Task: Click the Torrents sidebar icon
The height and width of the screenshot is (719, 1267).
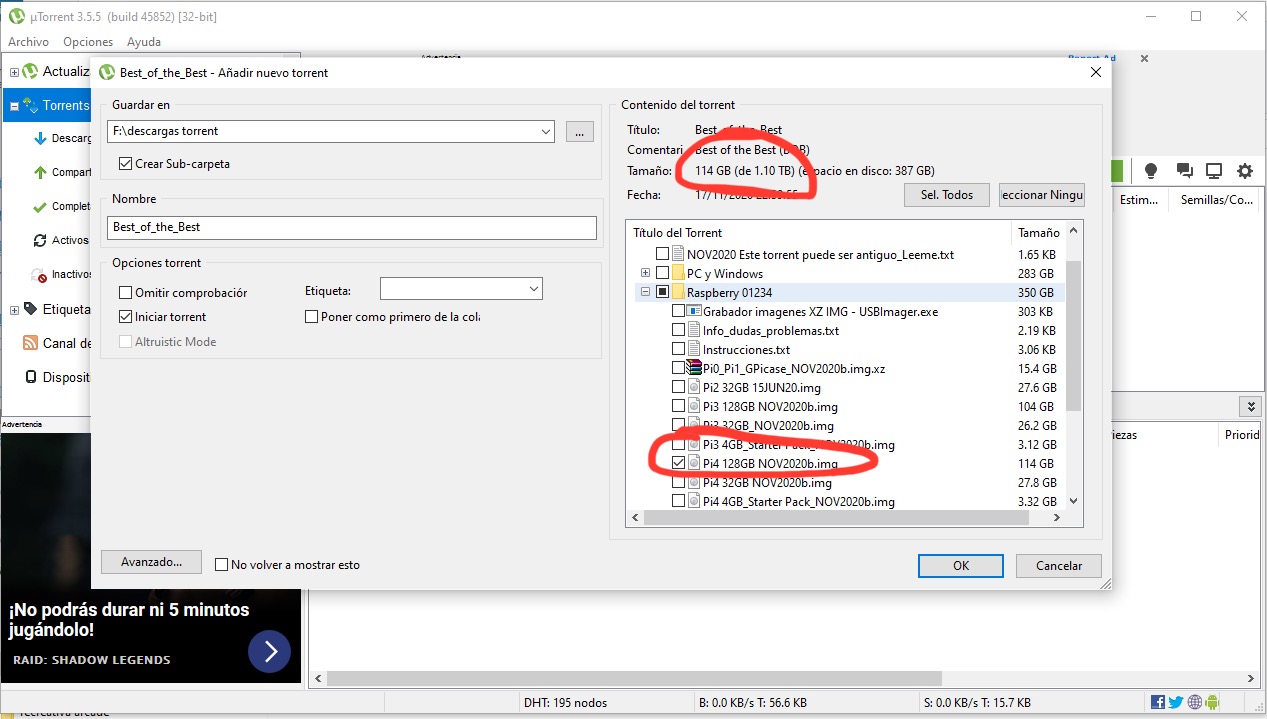Action: [31, 105]
